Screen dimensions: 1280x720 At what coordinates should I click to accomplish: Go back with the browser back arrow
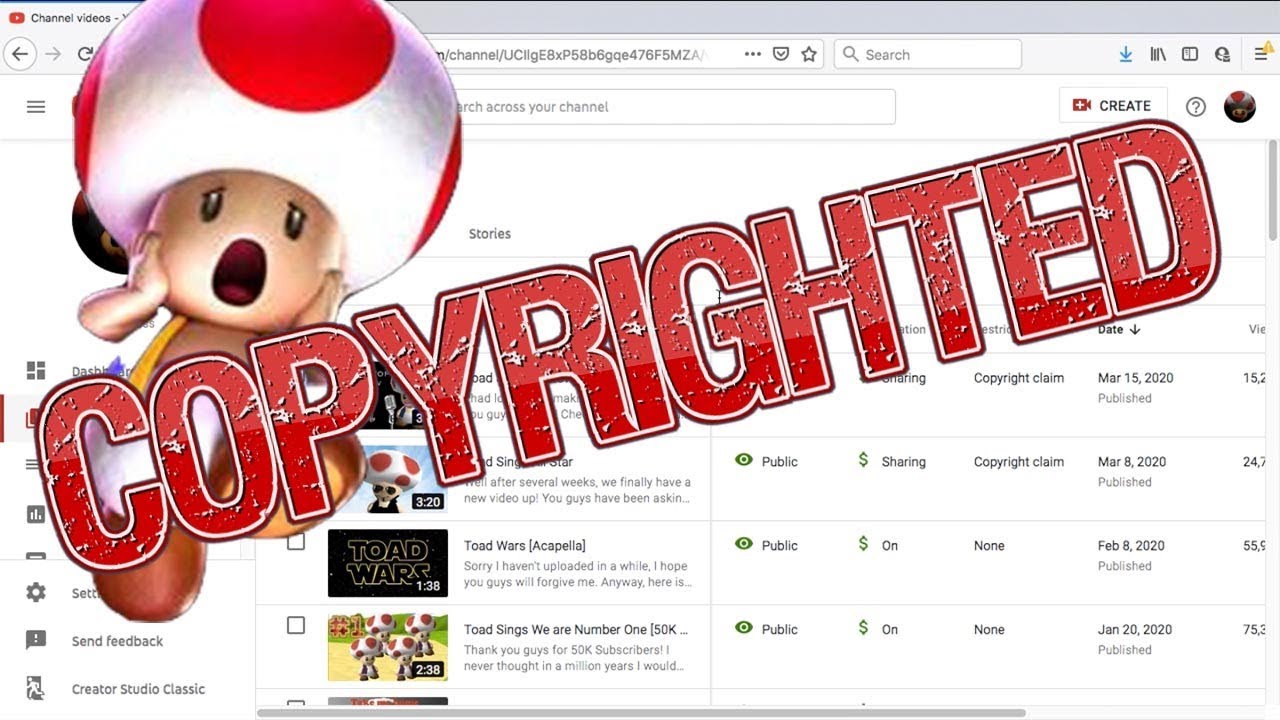20,54
